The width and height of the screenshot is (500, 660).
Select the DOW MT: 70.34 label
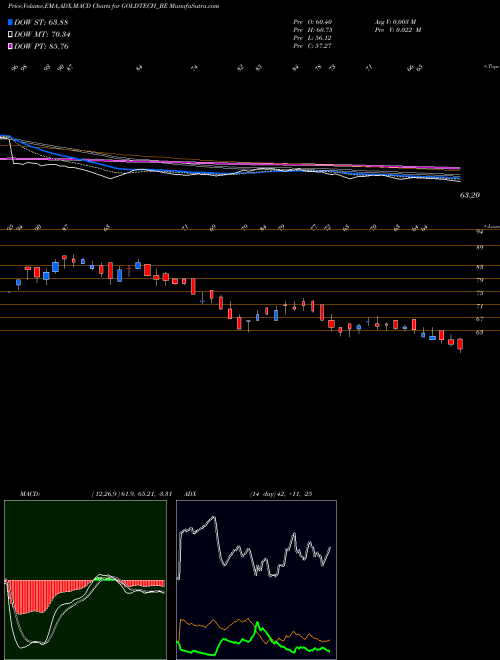[42, 35]
